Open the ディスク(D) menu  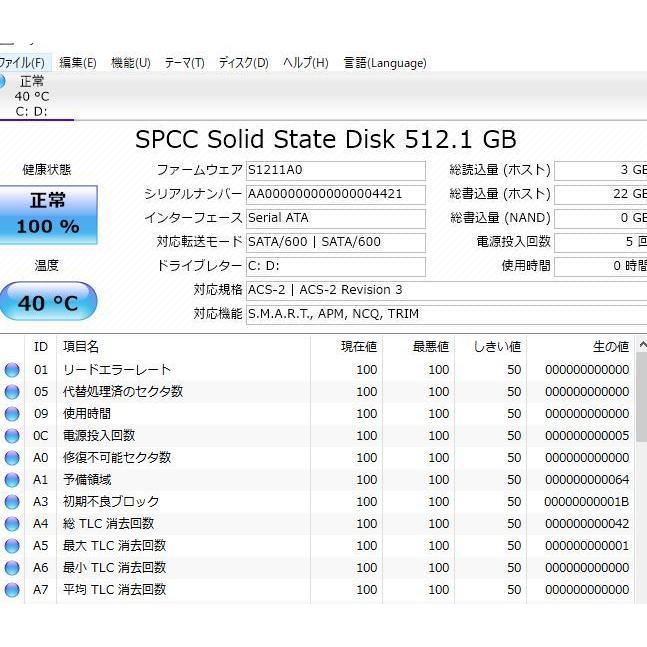coord(243,63)
